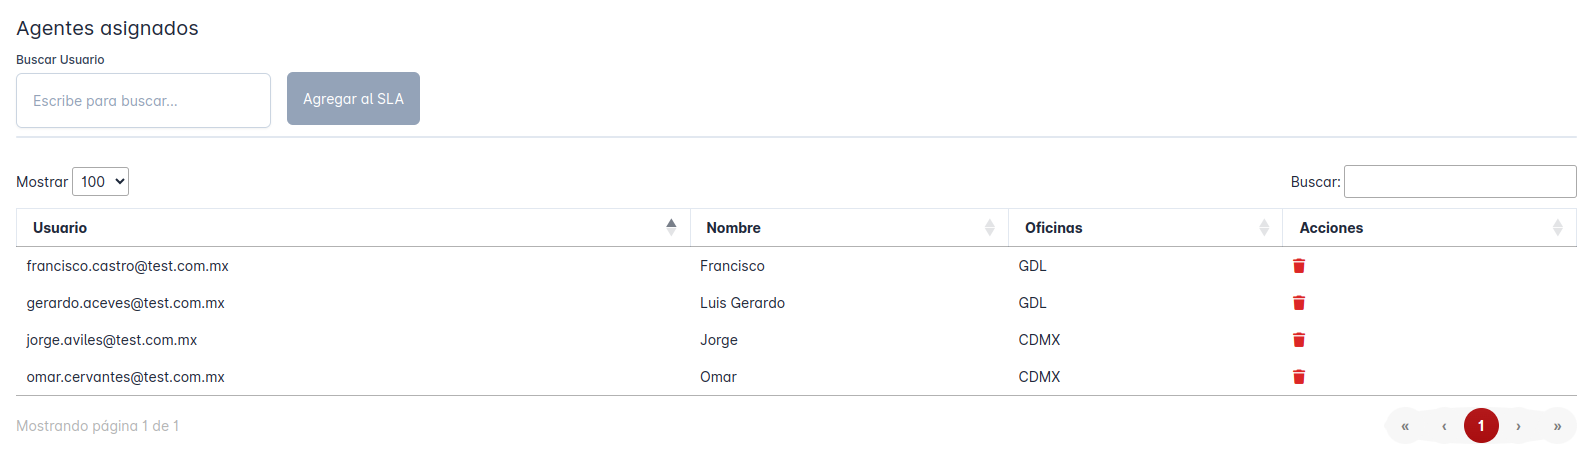The height and width of the screenshot is (463, 1588).
Task: Click CDMX office cell in Omar row
Action: click(1039, 377)
